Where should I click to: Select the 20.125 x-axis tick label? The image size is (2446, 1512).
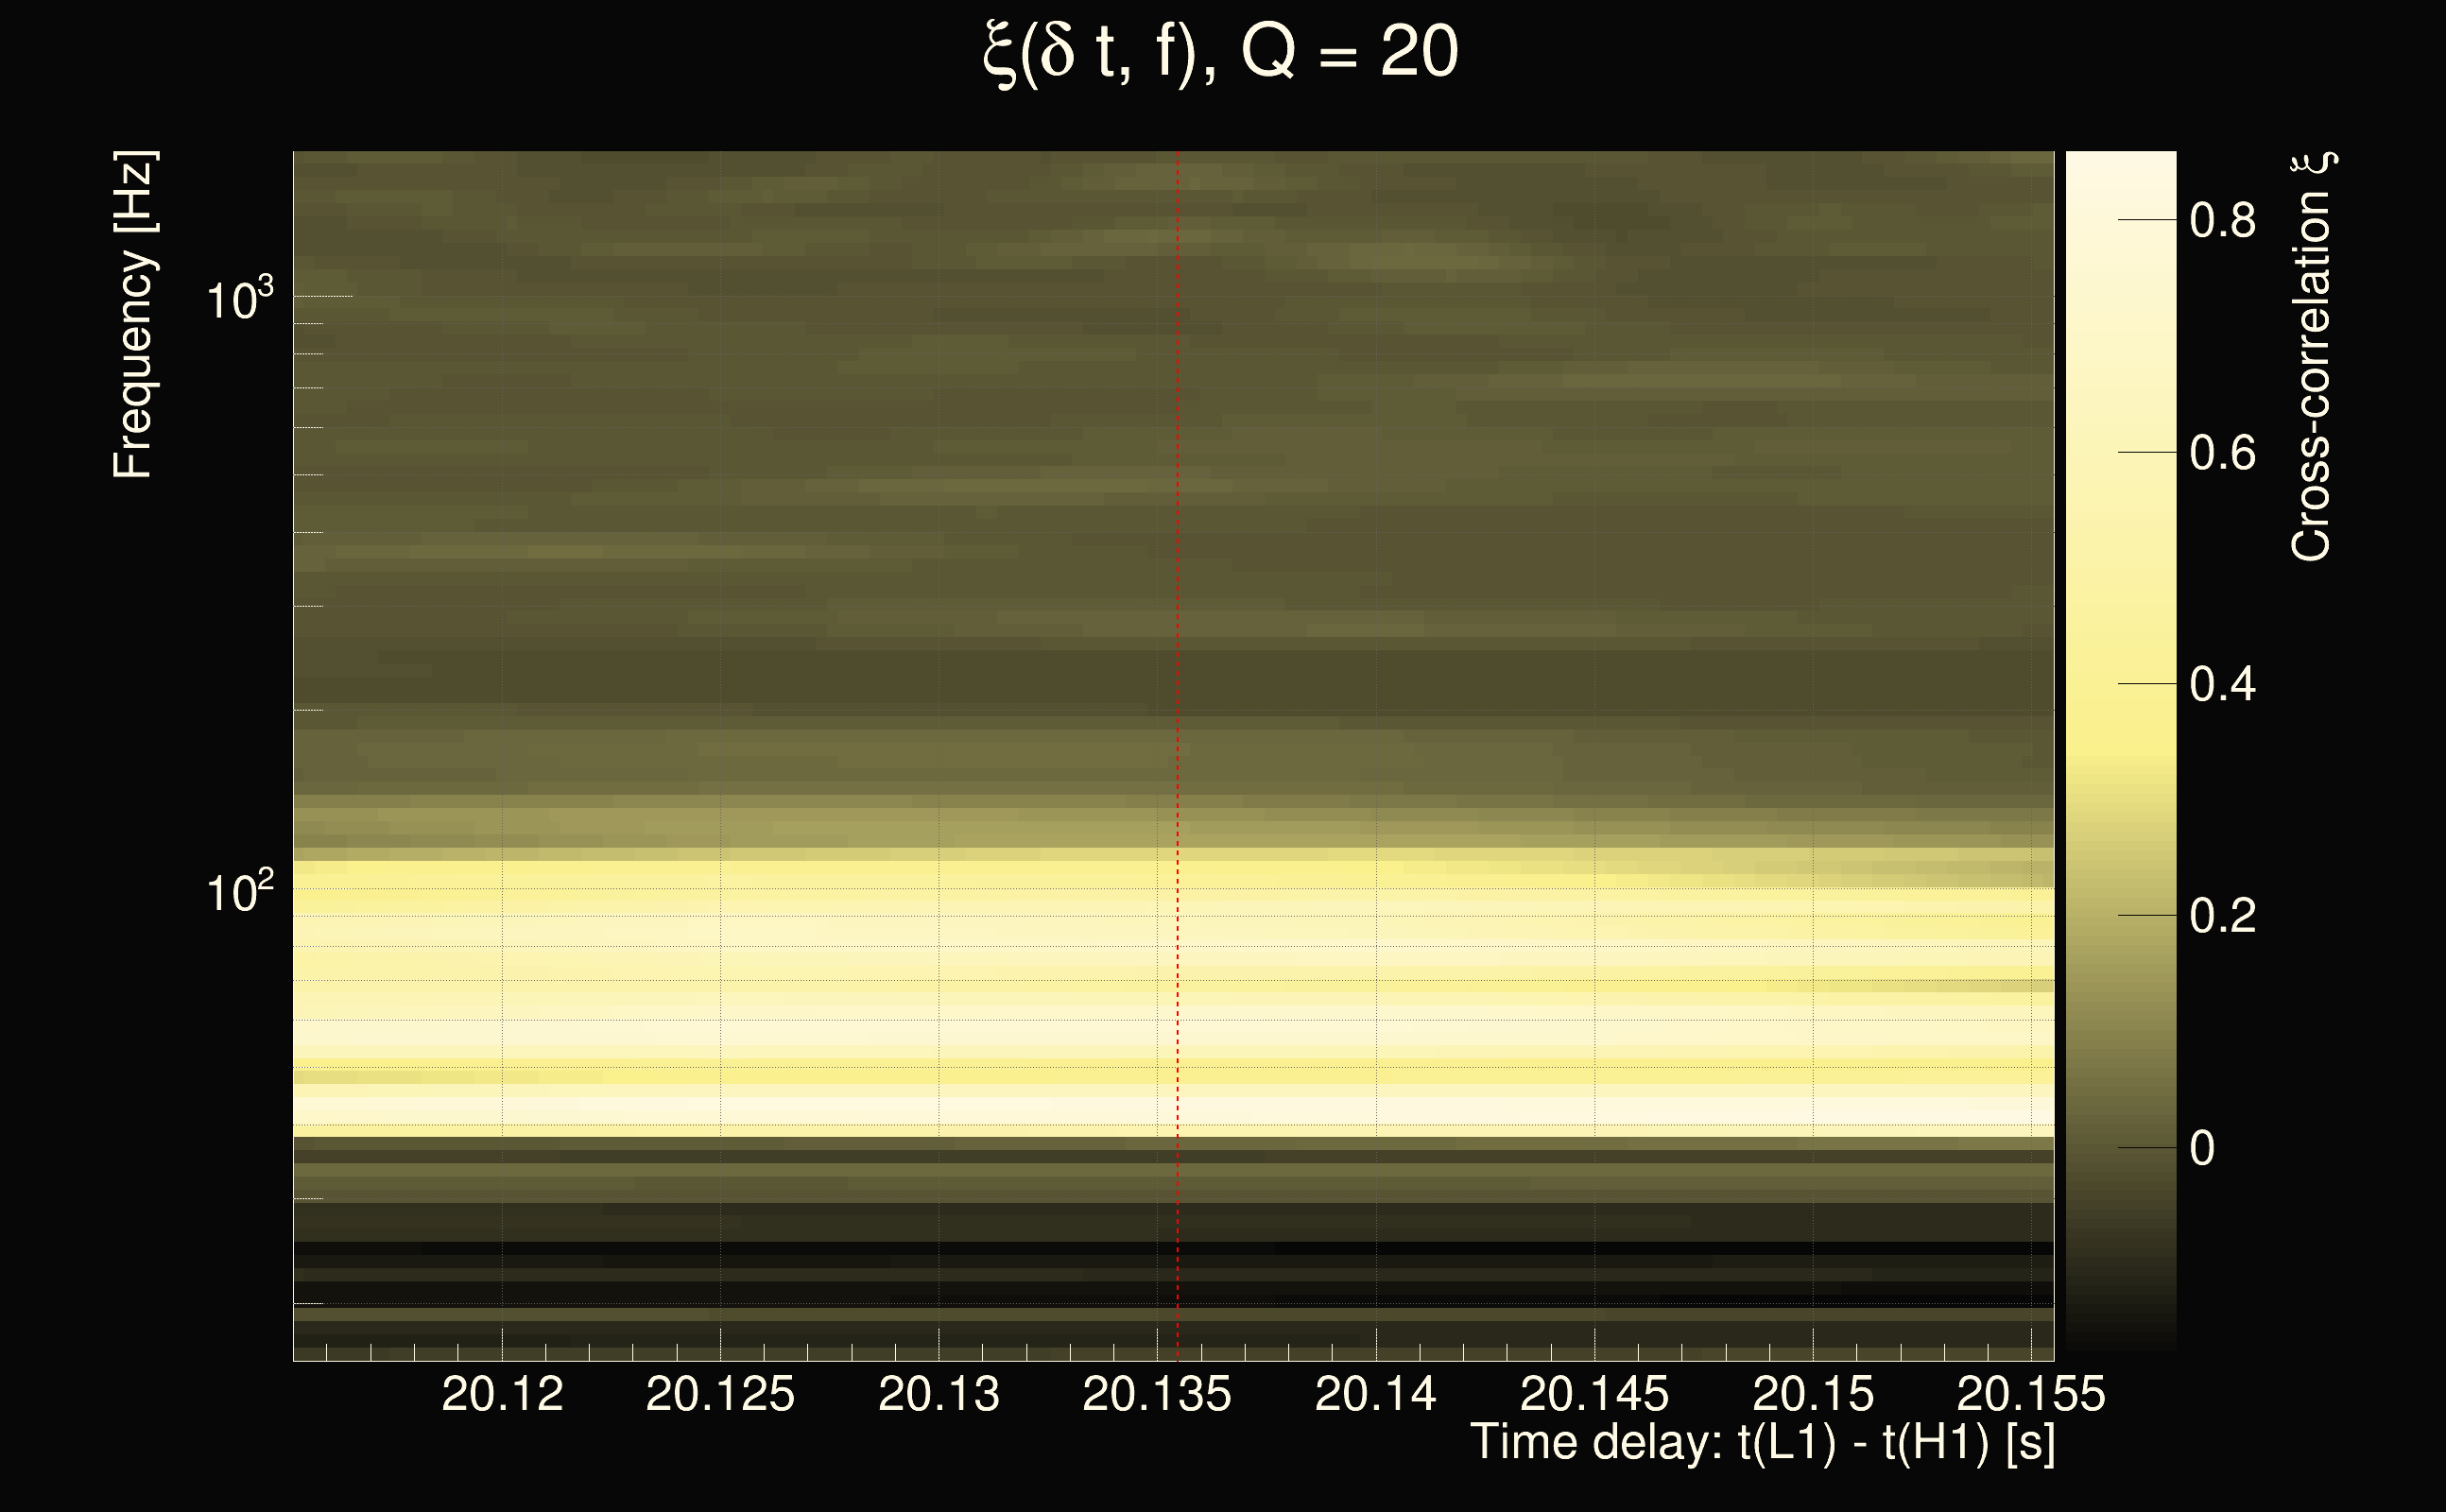720,1394
